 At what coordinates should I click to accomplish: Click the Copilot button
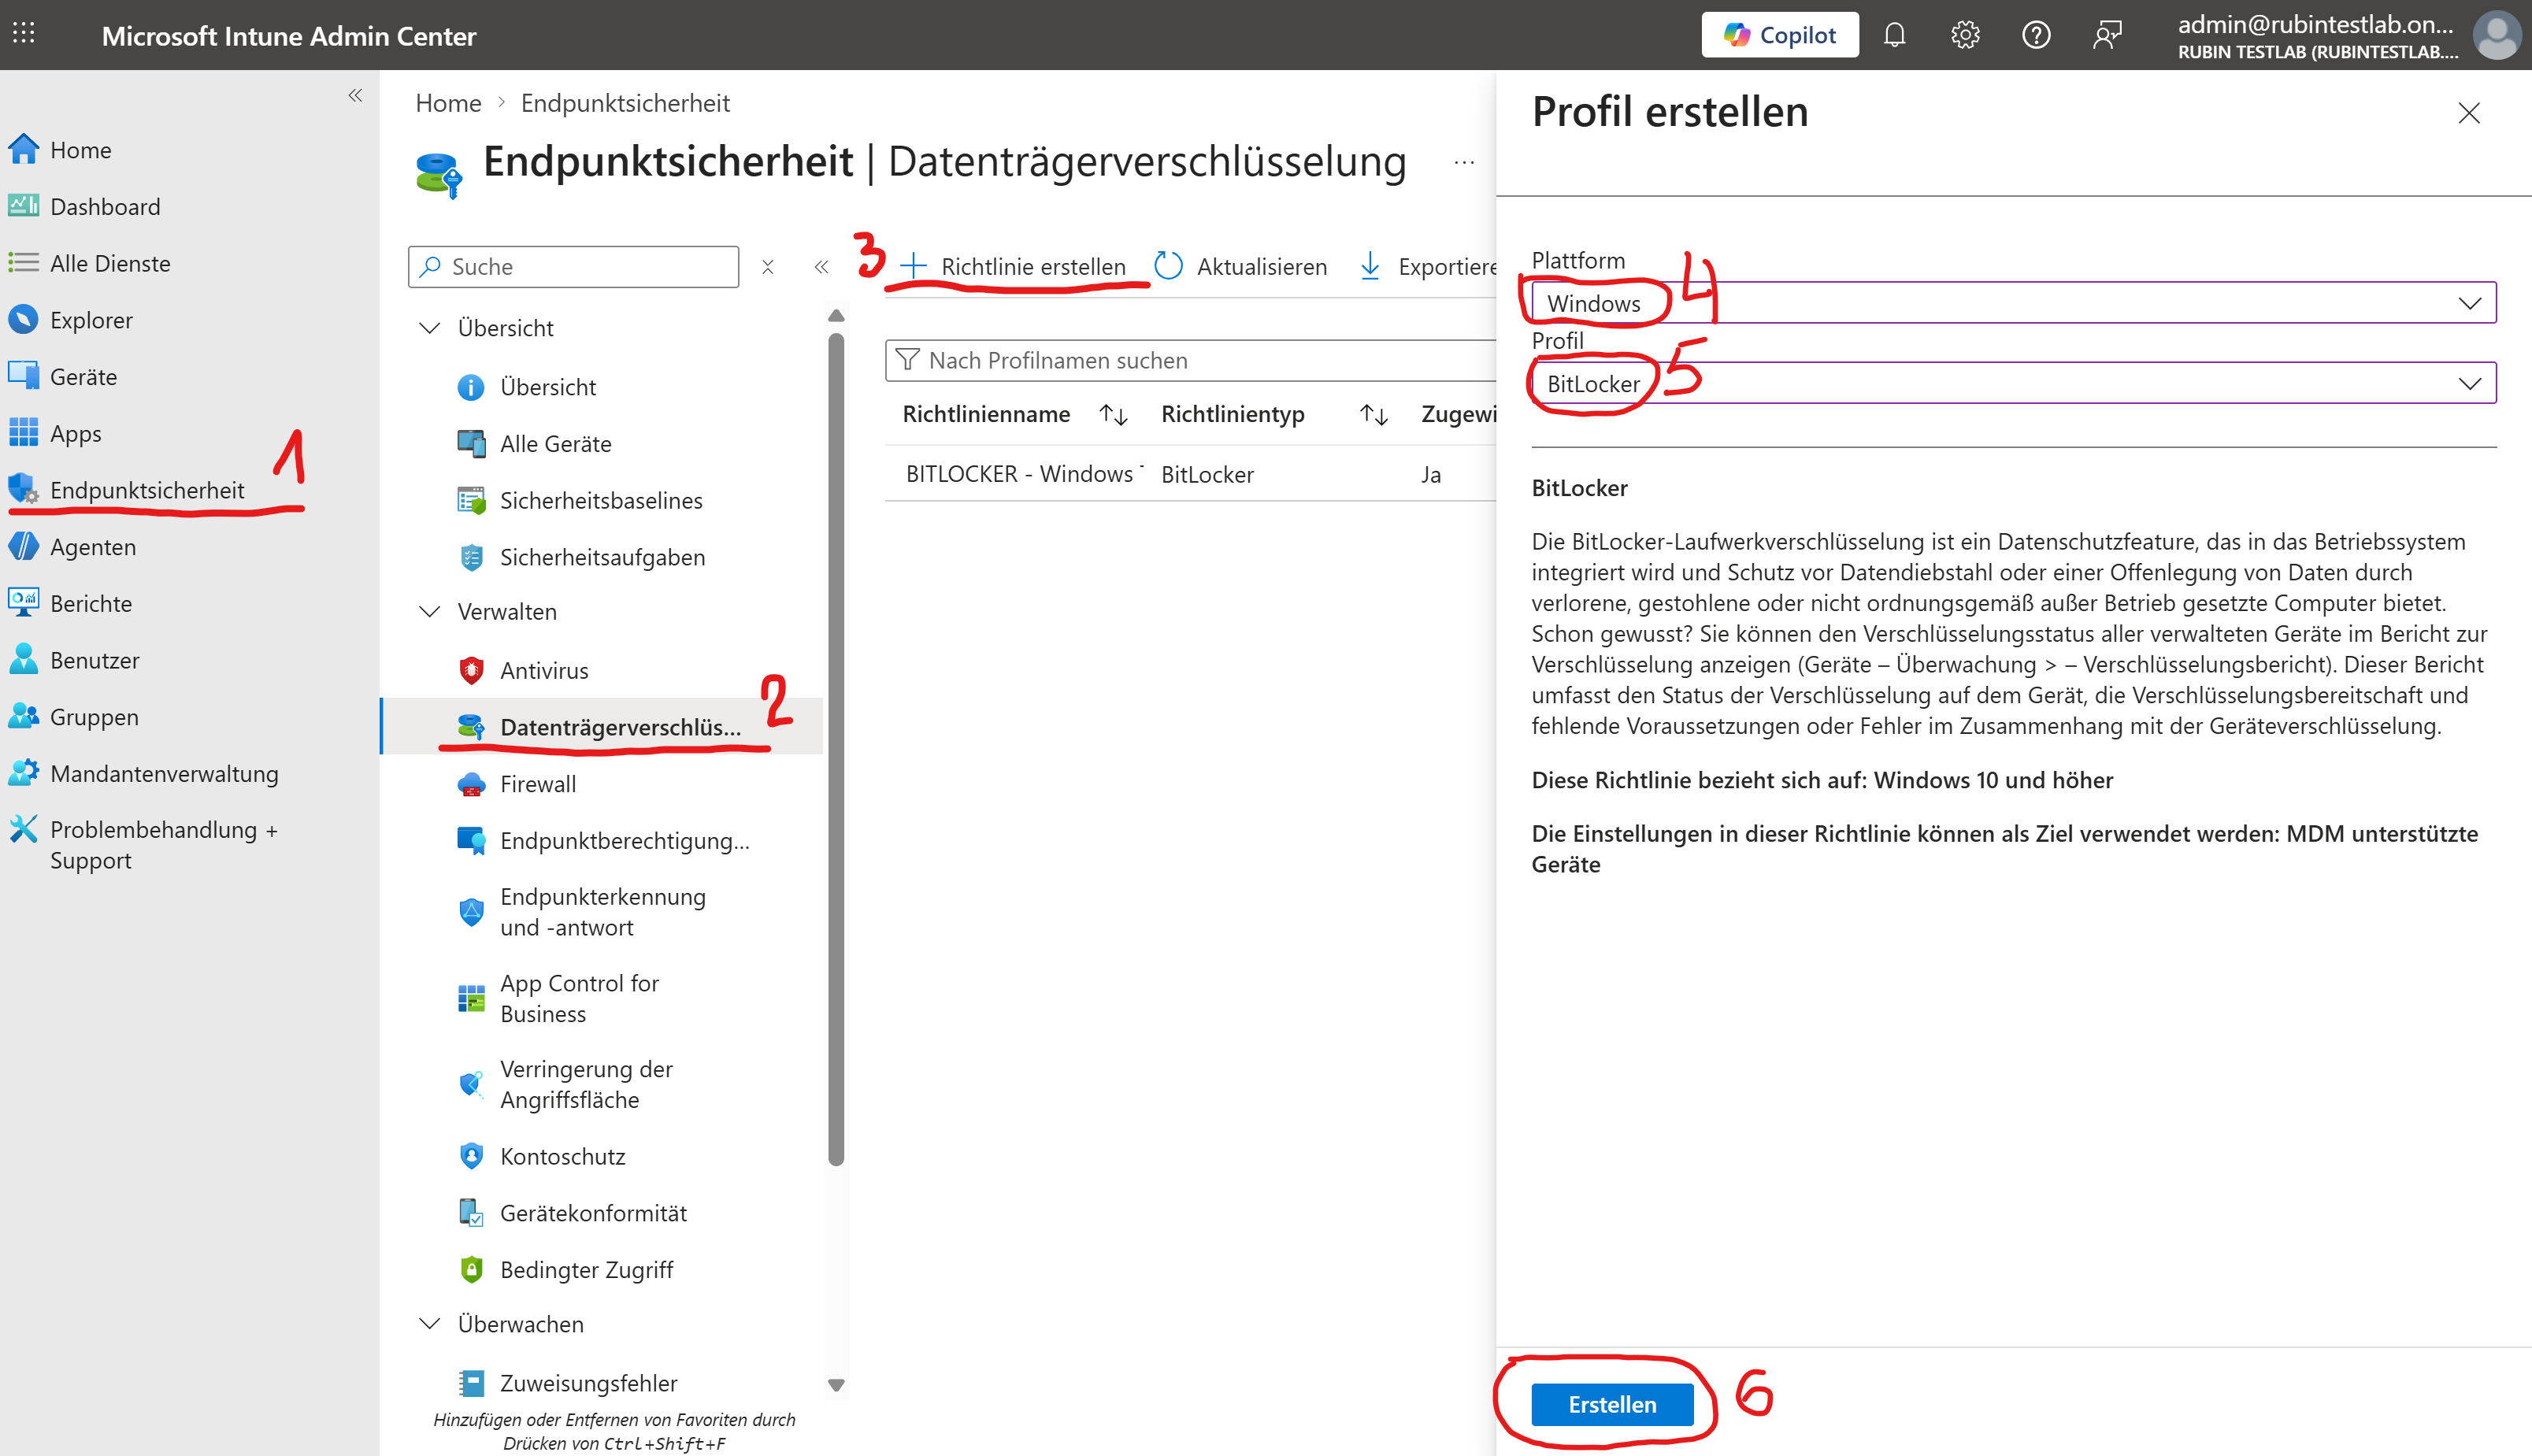(x=1780, y=36)
